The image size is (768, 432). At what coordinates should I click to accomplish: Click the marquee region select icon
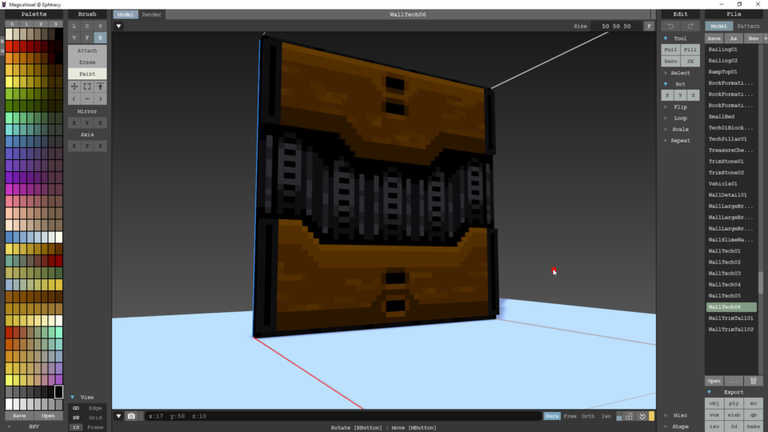[87, 87]
